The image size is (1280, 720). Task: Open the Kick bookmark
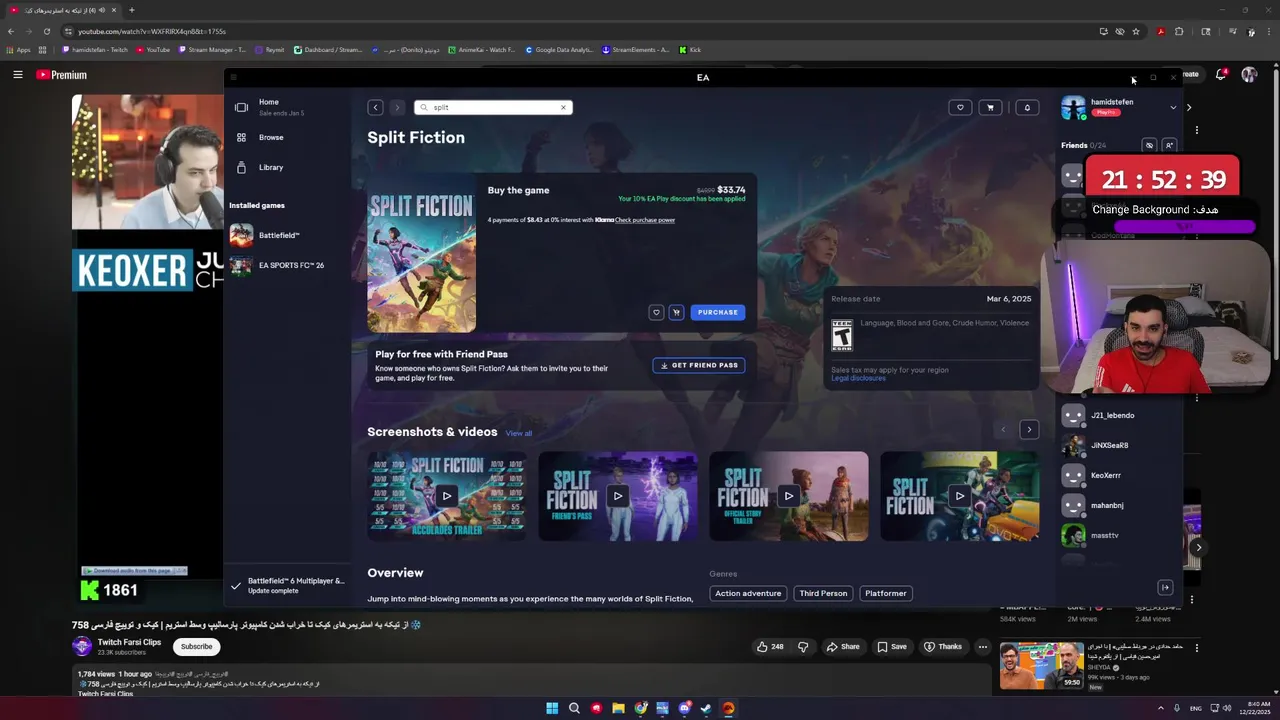(690, 50)
